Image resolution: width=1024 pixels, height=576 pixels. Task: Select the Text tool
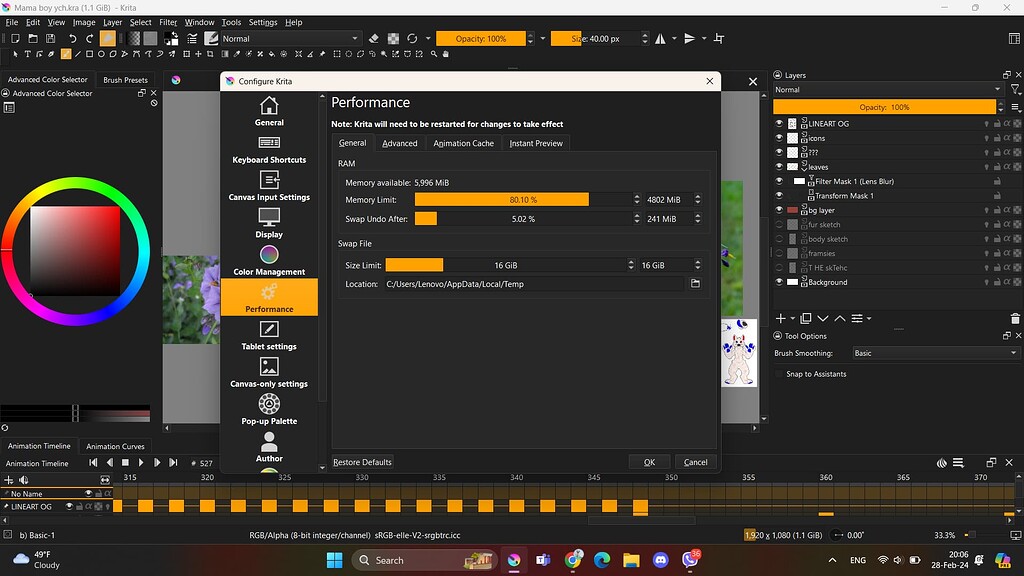(x=27, y=54)
